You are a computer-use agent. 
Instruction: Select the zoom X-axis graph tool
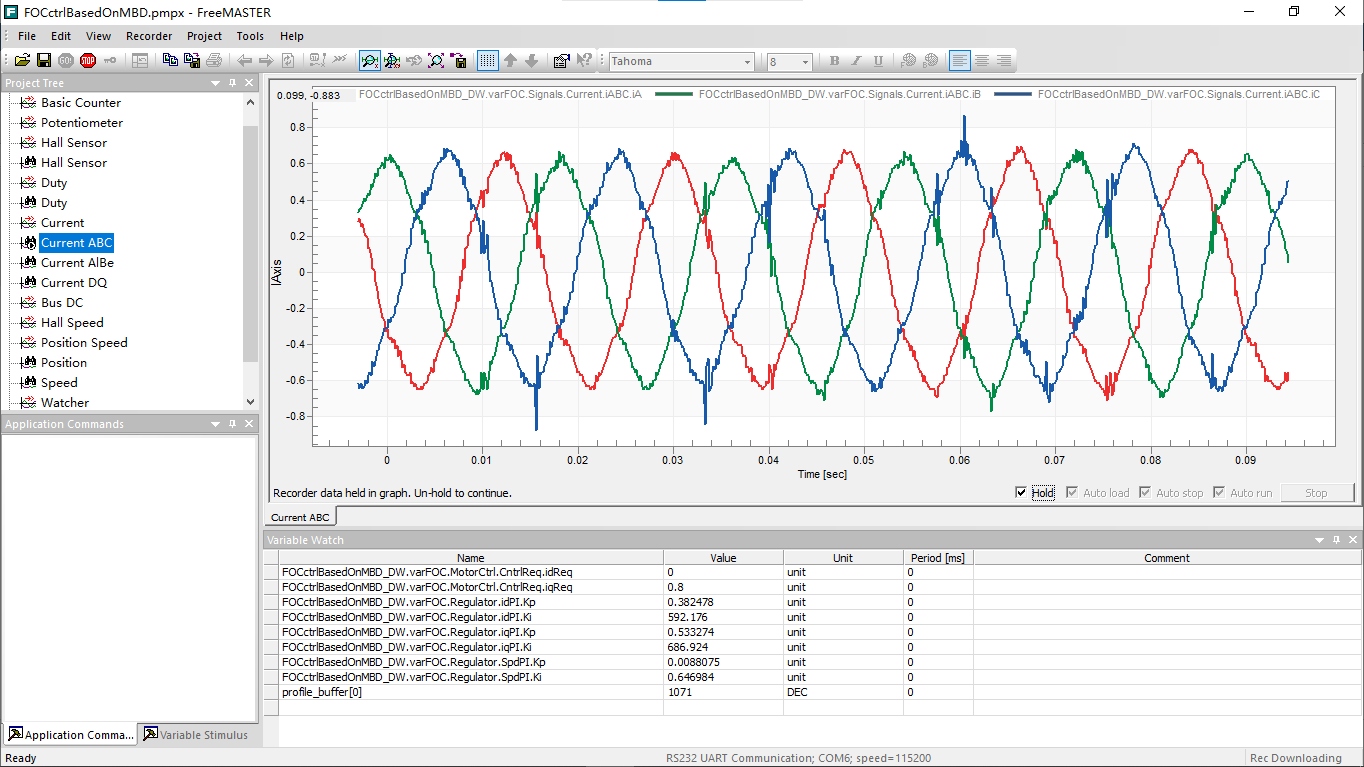pos(370,61)
